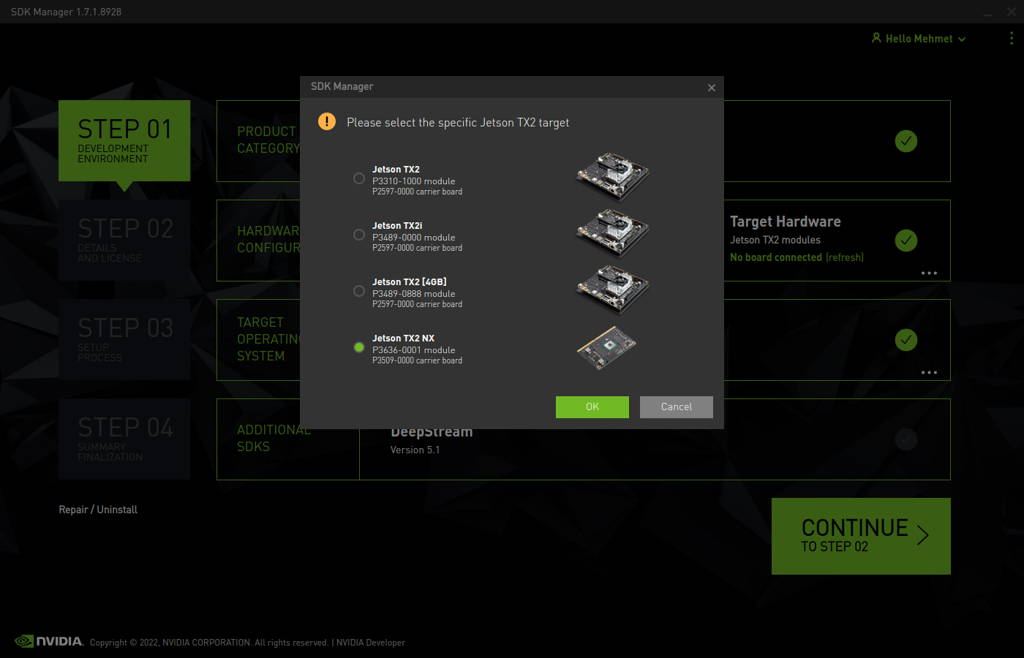This screenshot has height=658, width=1024.
Task: Click the SDK Manager 1.7.1.8928 title text
Action: point(66,12)
